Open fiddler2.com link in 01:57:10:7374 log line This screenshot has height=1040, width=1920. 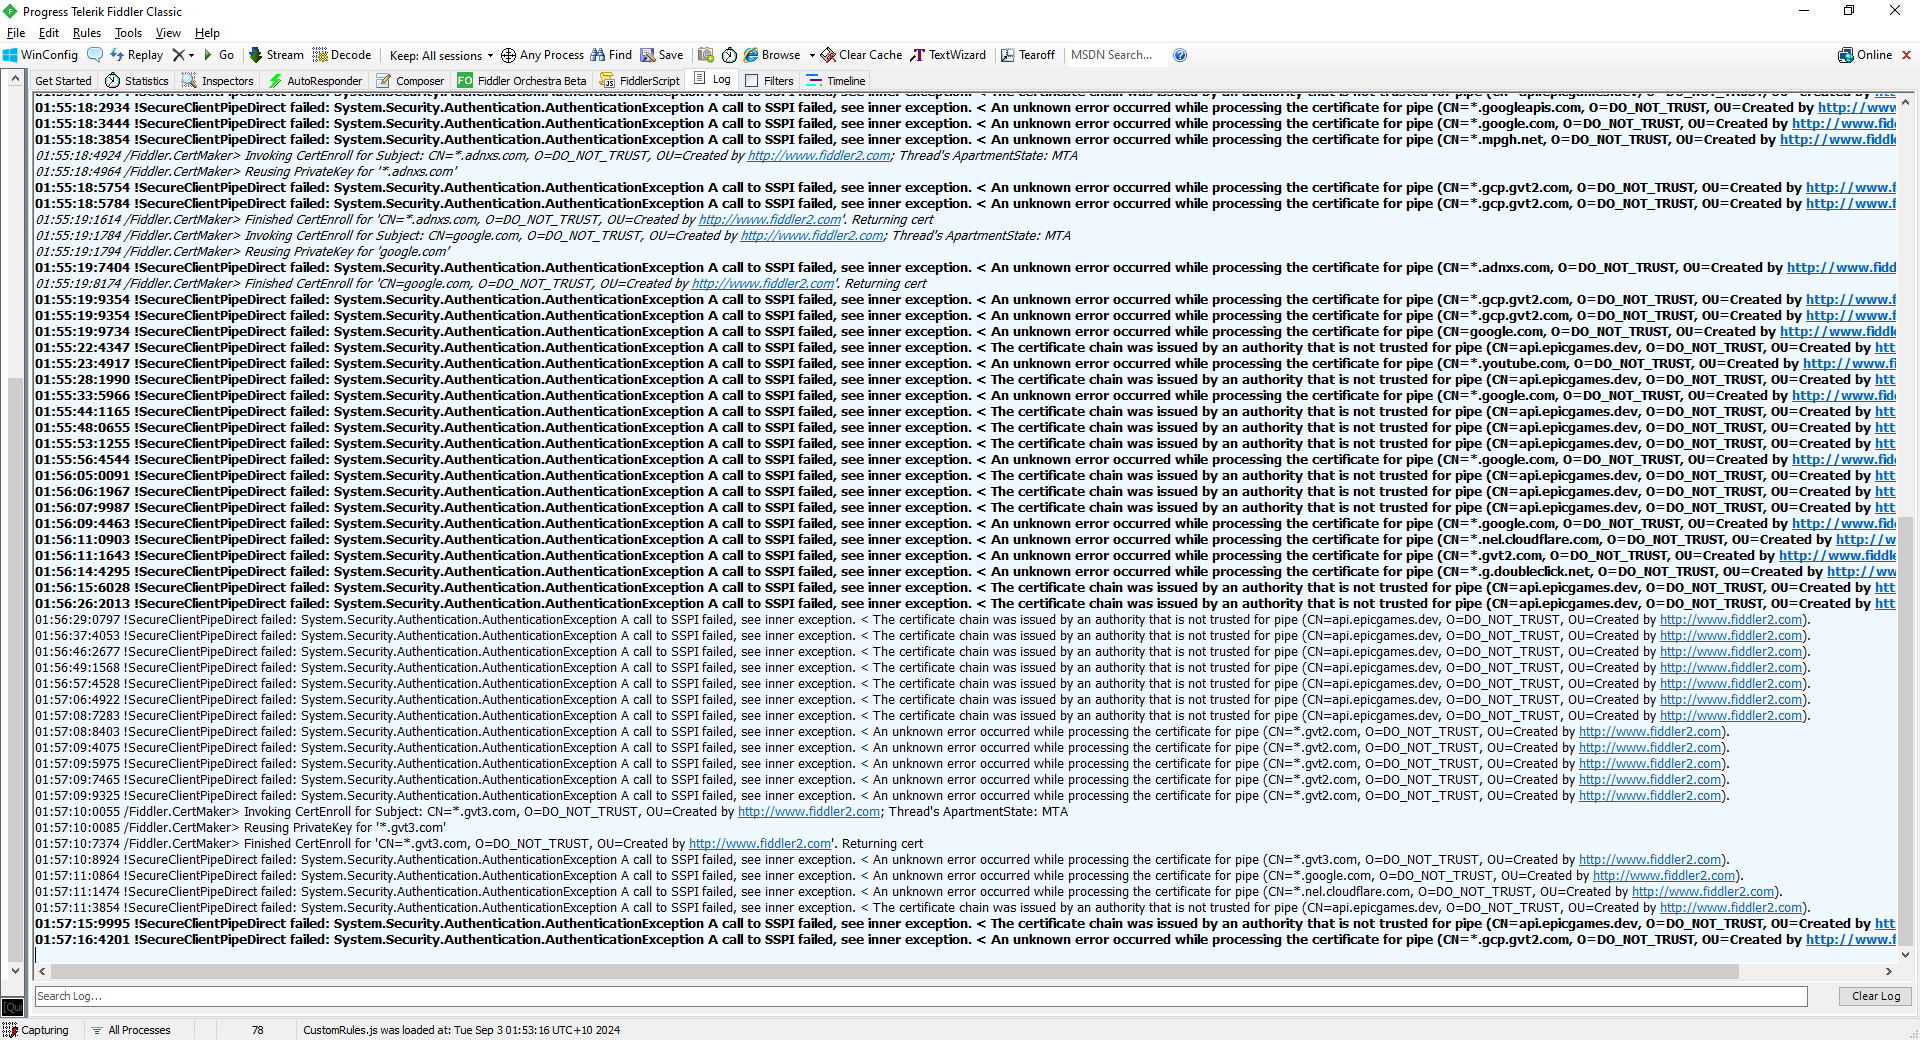tap(760, 844)
